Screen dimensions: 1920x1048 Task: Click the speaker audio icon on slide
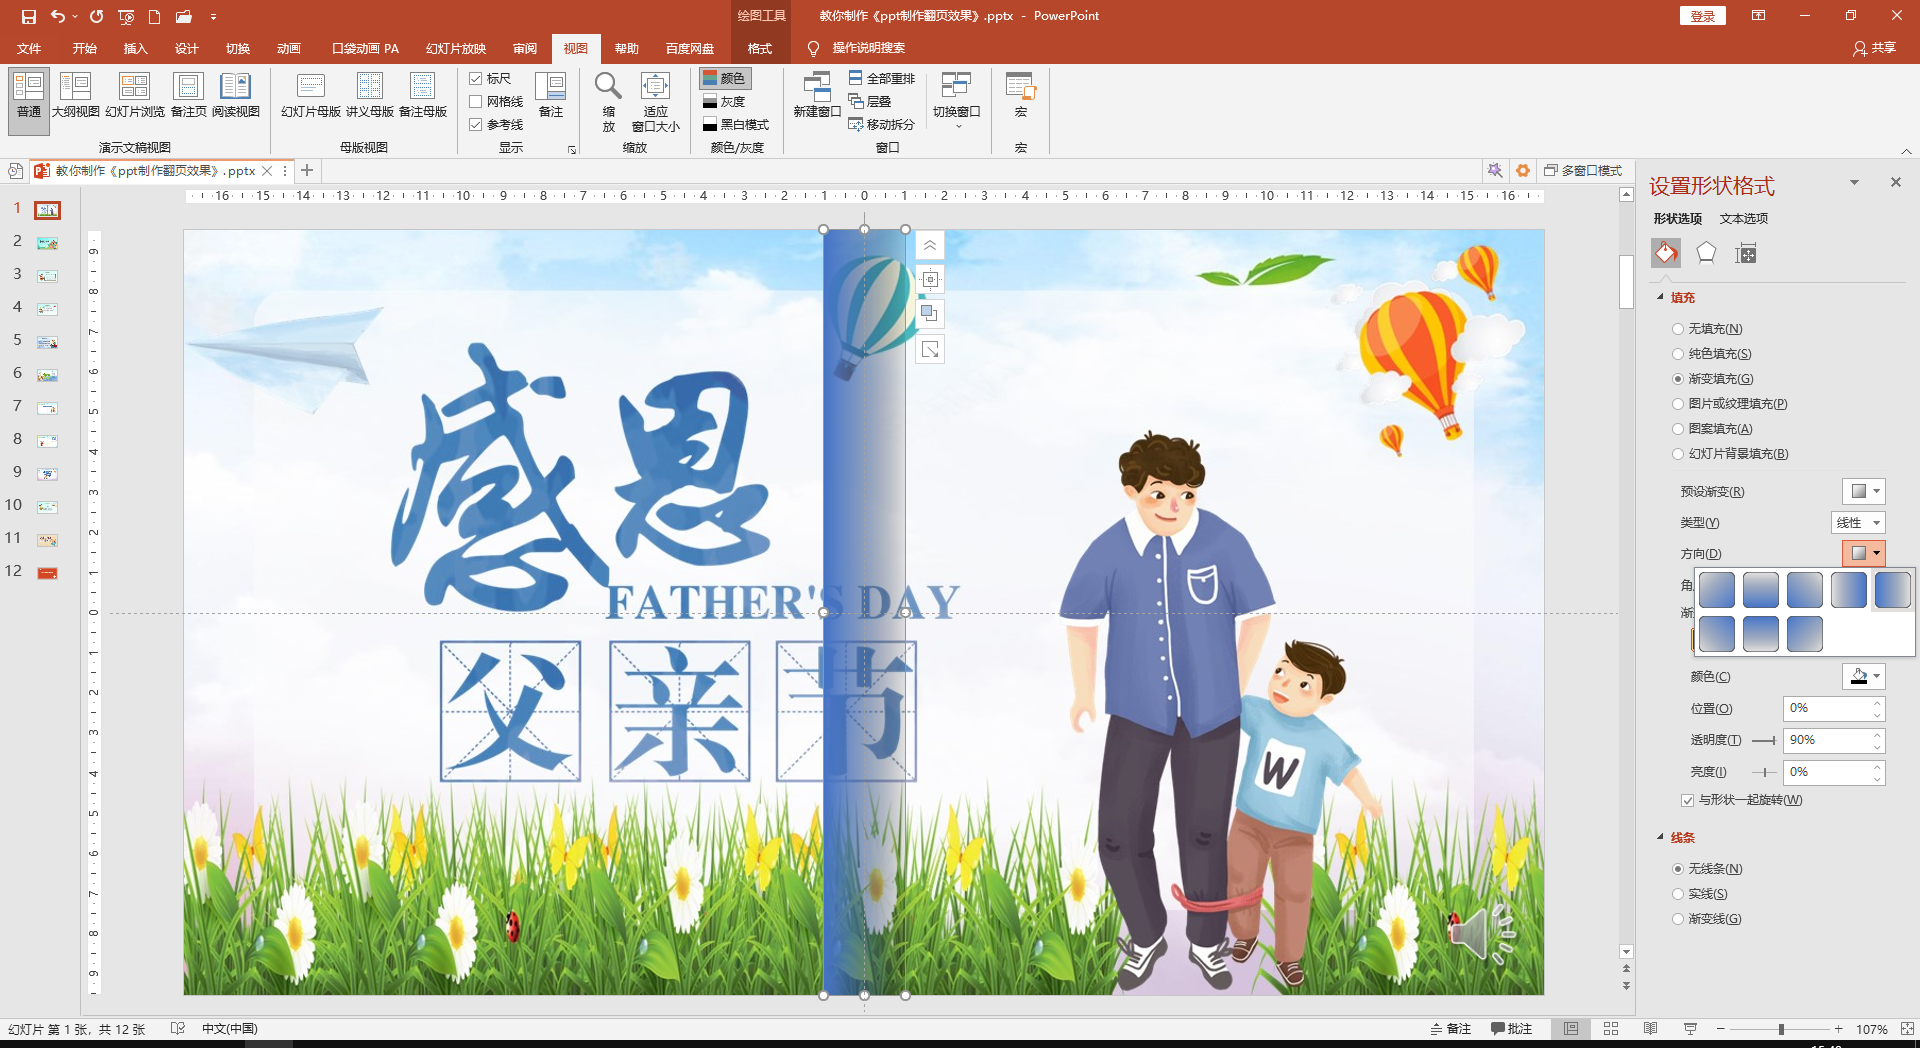click(x=1480, y=933)
